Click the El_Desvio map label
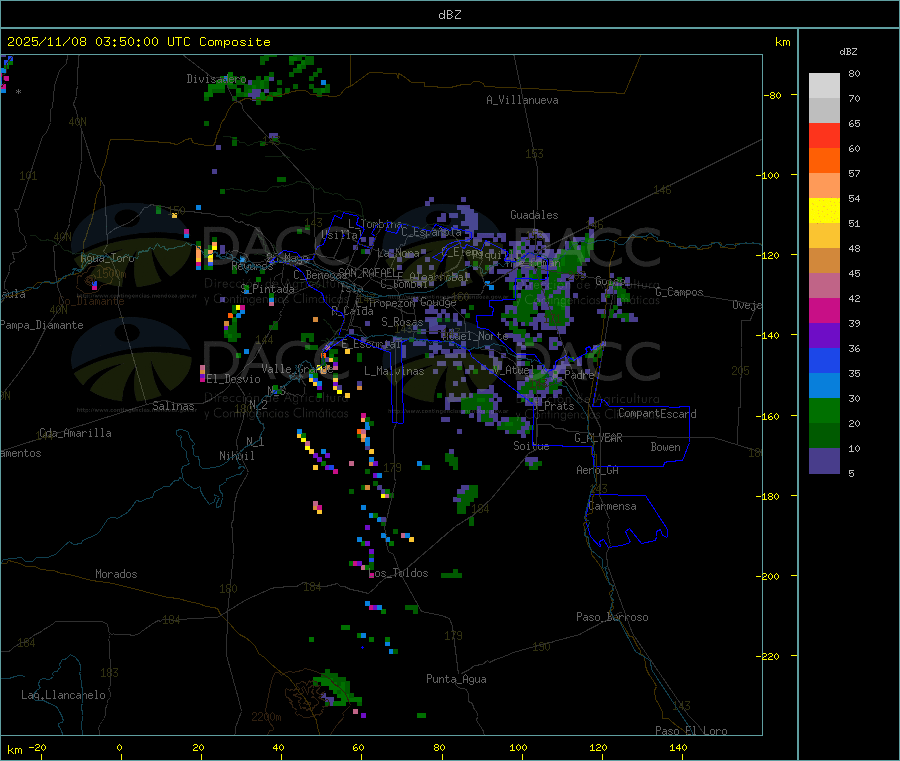Image resolution: width=900 pixels, height=761 pixels. click(x=233, y=379)
